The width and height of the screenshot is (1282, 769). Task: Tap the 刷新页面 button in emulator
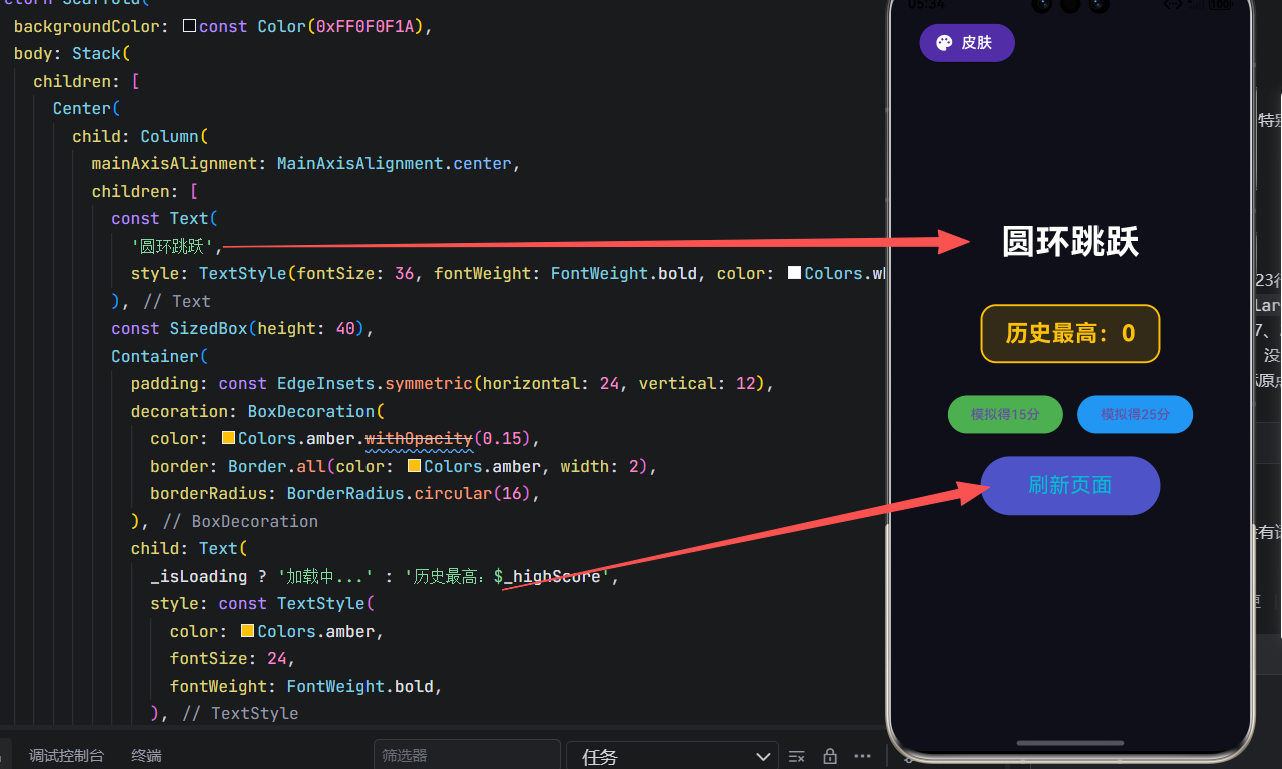click(1070, 486)
